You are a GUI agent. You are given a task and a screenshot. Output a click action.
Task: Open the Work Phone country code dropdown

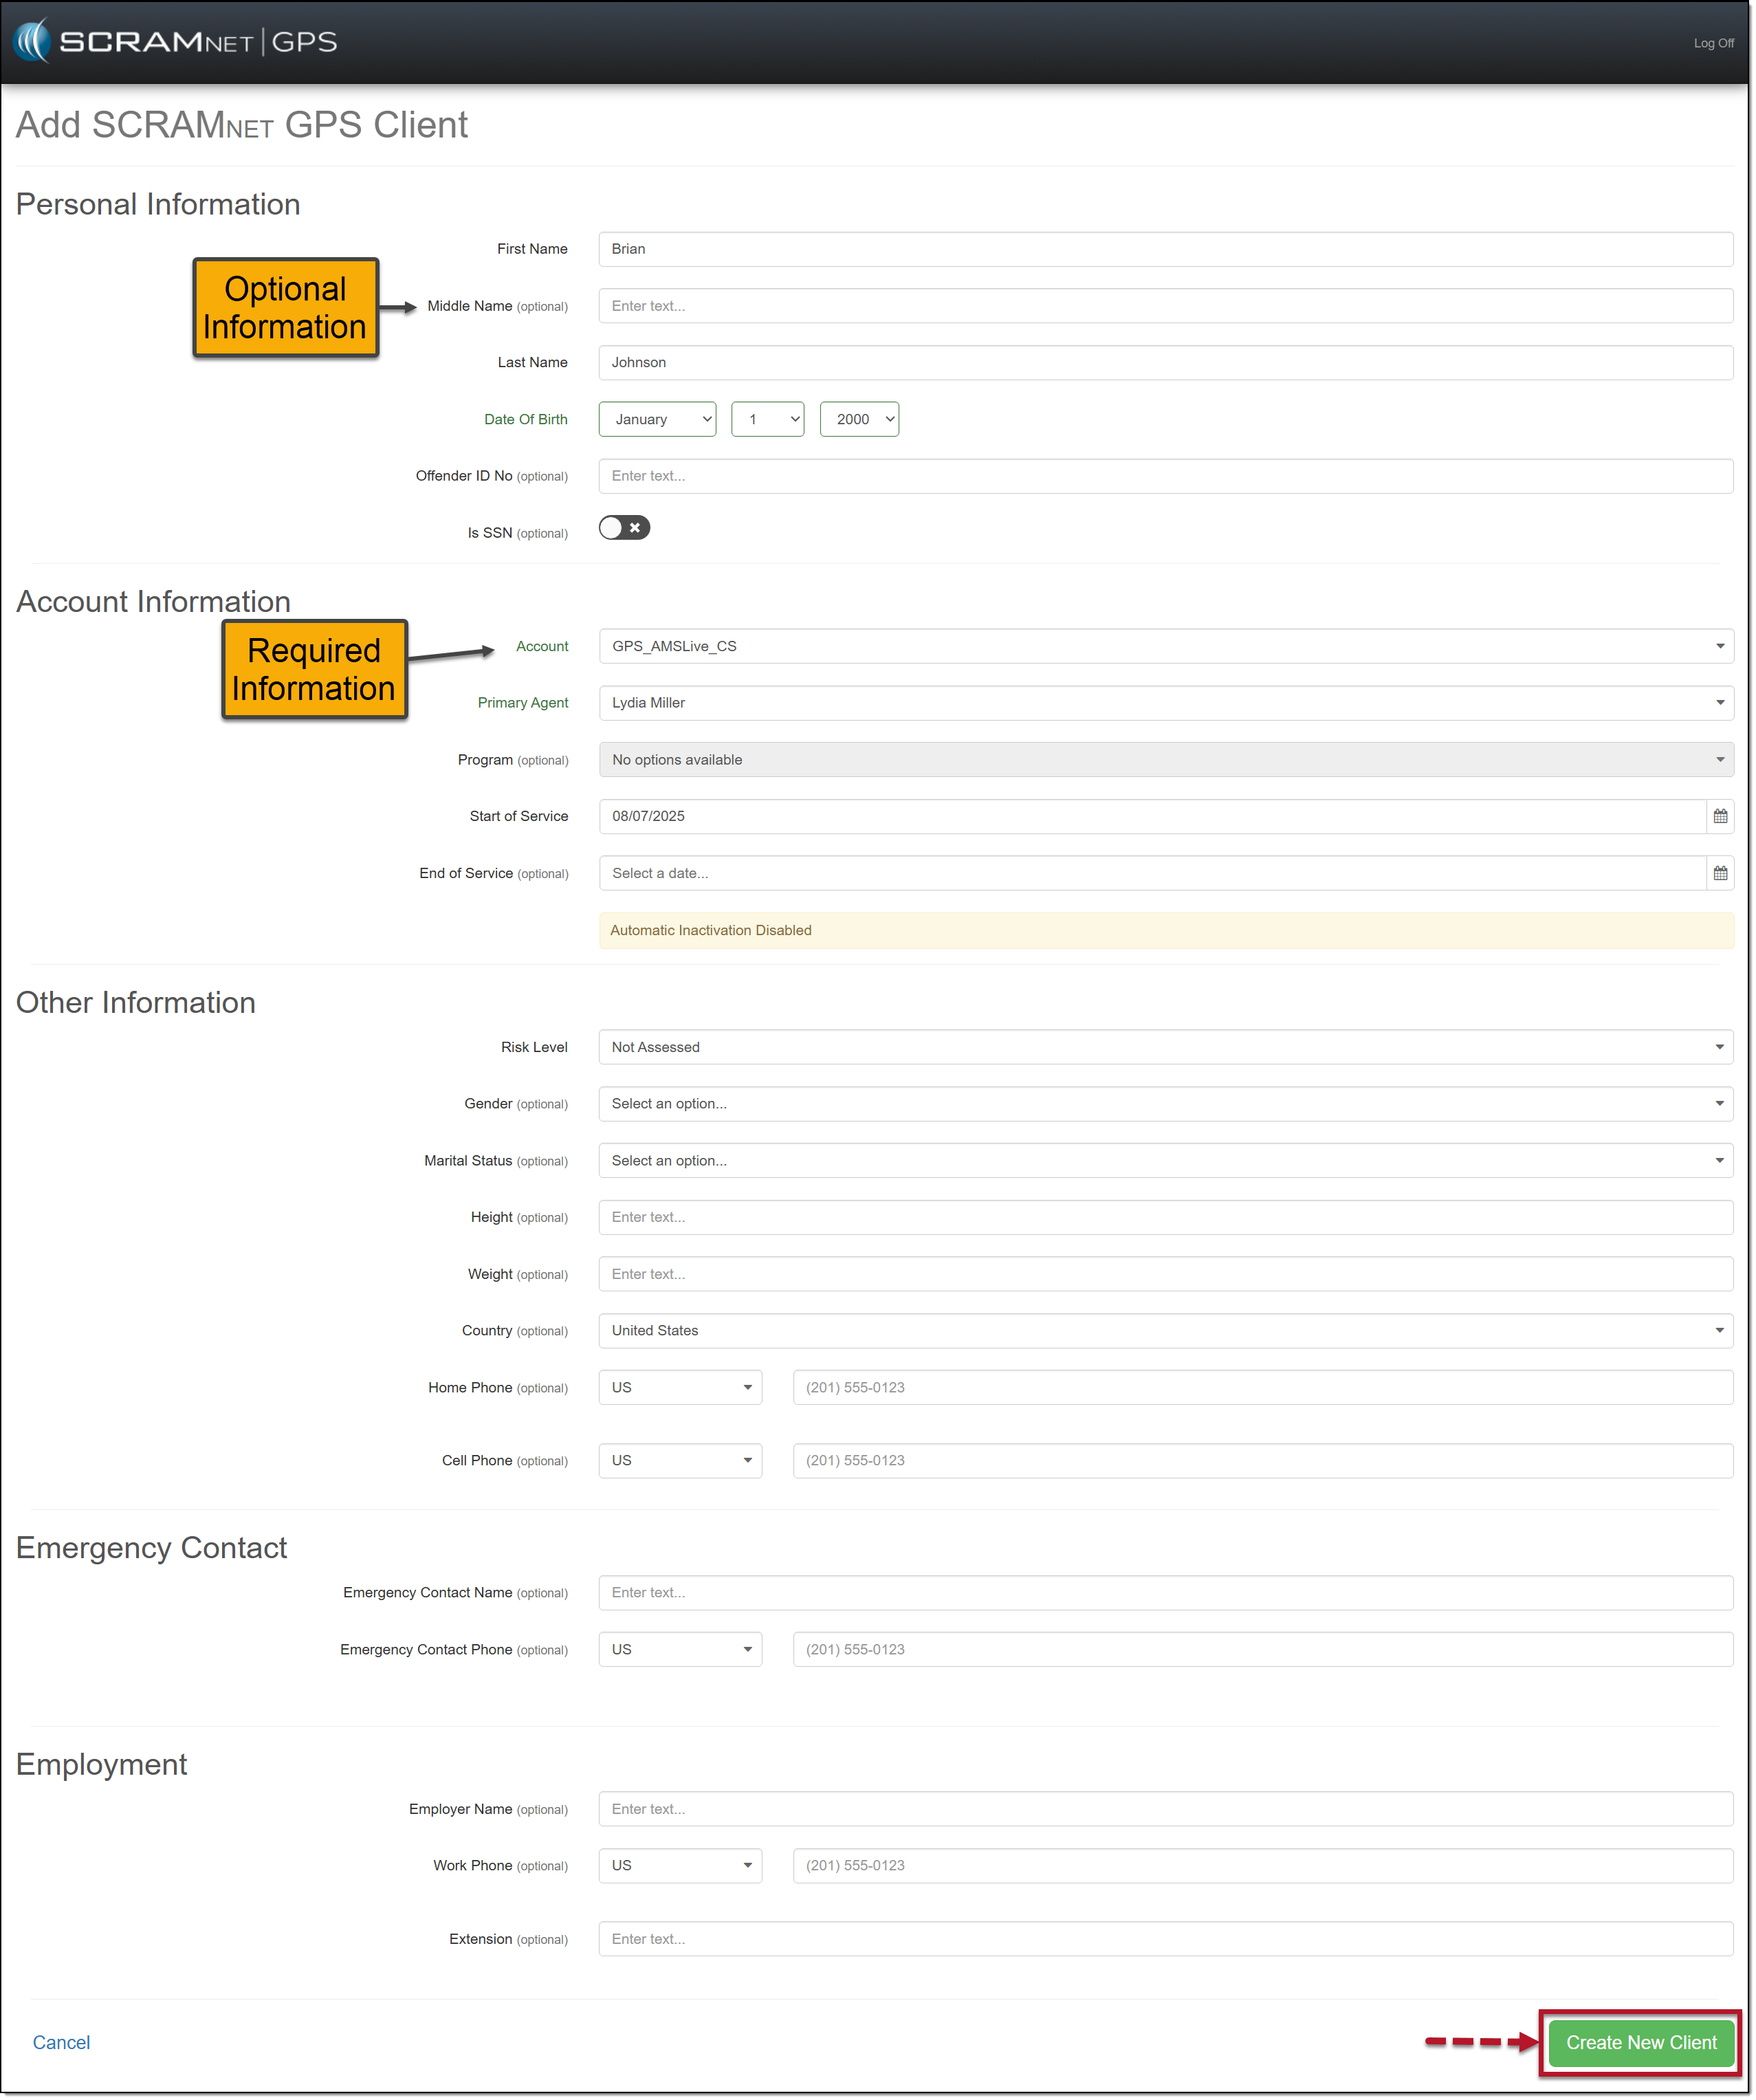point(680,1866)
